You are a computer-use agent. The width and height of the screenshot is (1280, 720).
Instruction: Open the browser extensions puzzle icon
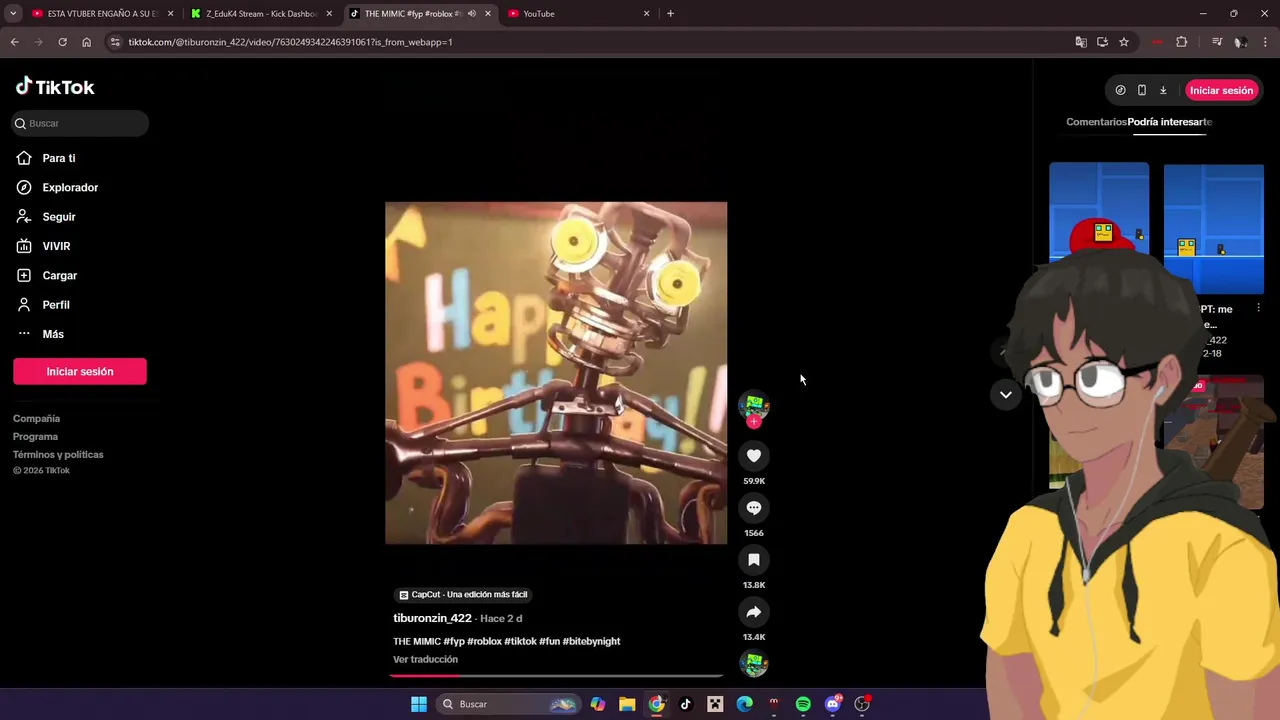[1182, 42]
